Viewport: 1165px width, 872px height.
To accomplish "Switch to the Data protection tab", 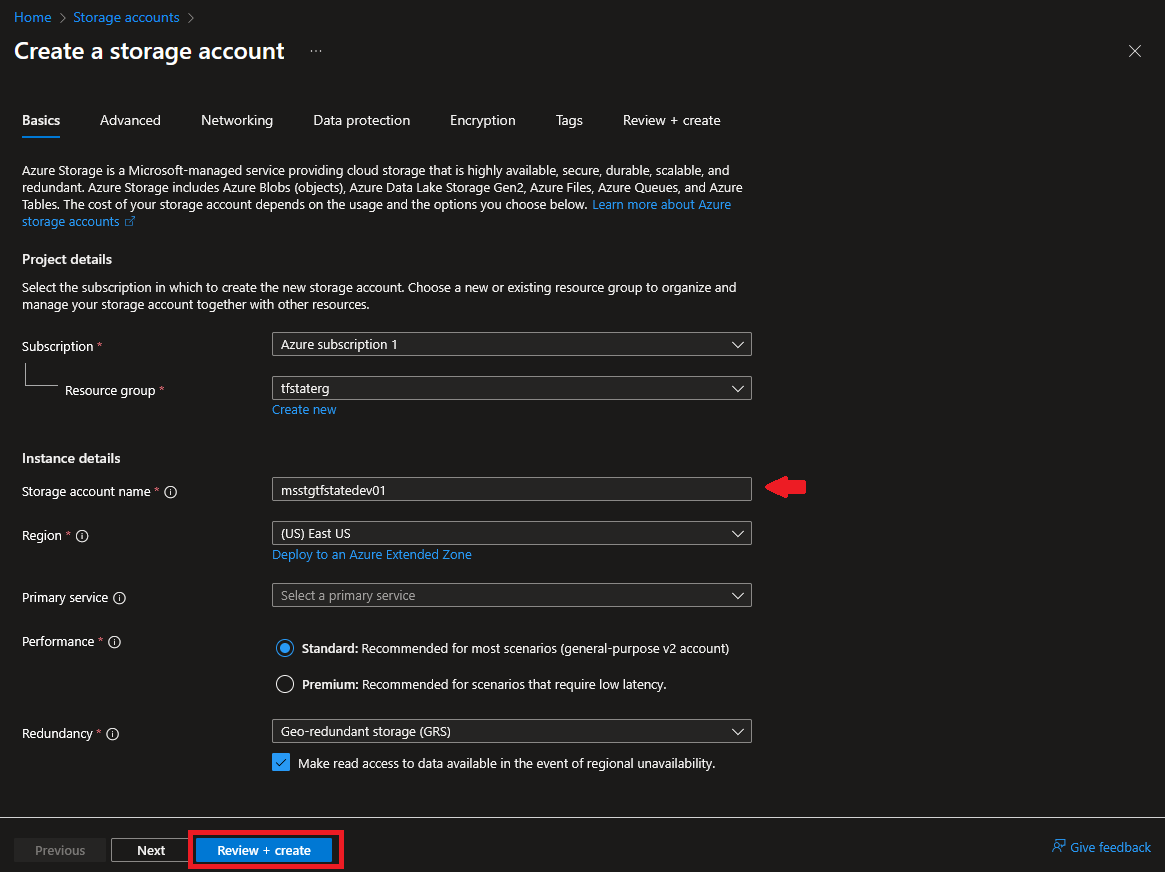I will (361, 120).
